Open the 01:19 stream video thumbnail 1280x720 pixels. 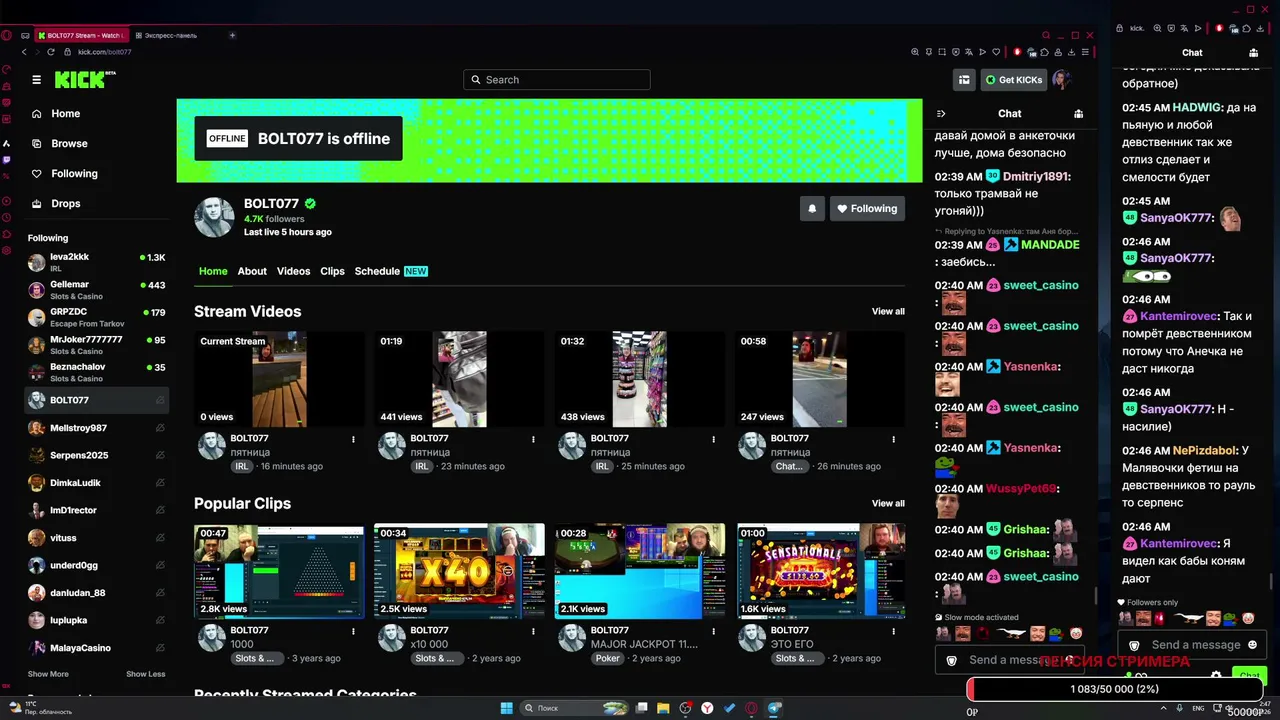(459, 379)
